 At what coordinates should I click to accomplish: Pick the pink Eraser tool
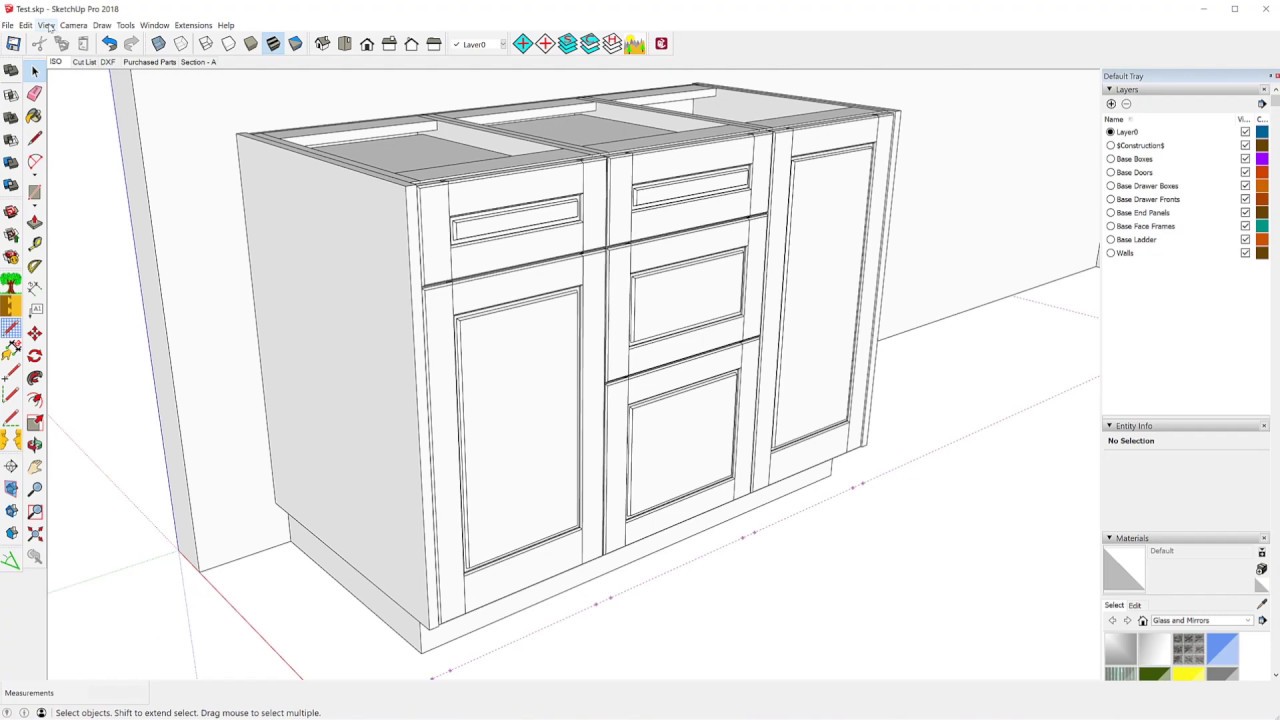34,93
